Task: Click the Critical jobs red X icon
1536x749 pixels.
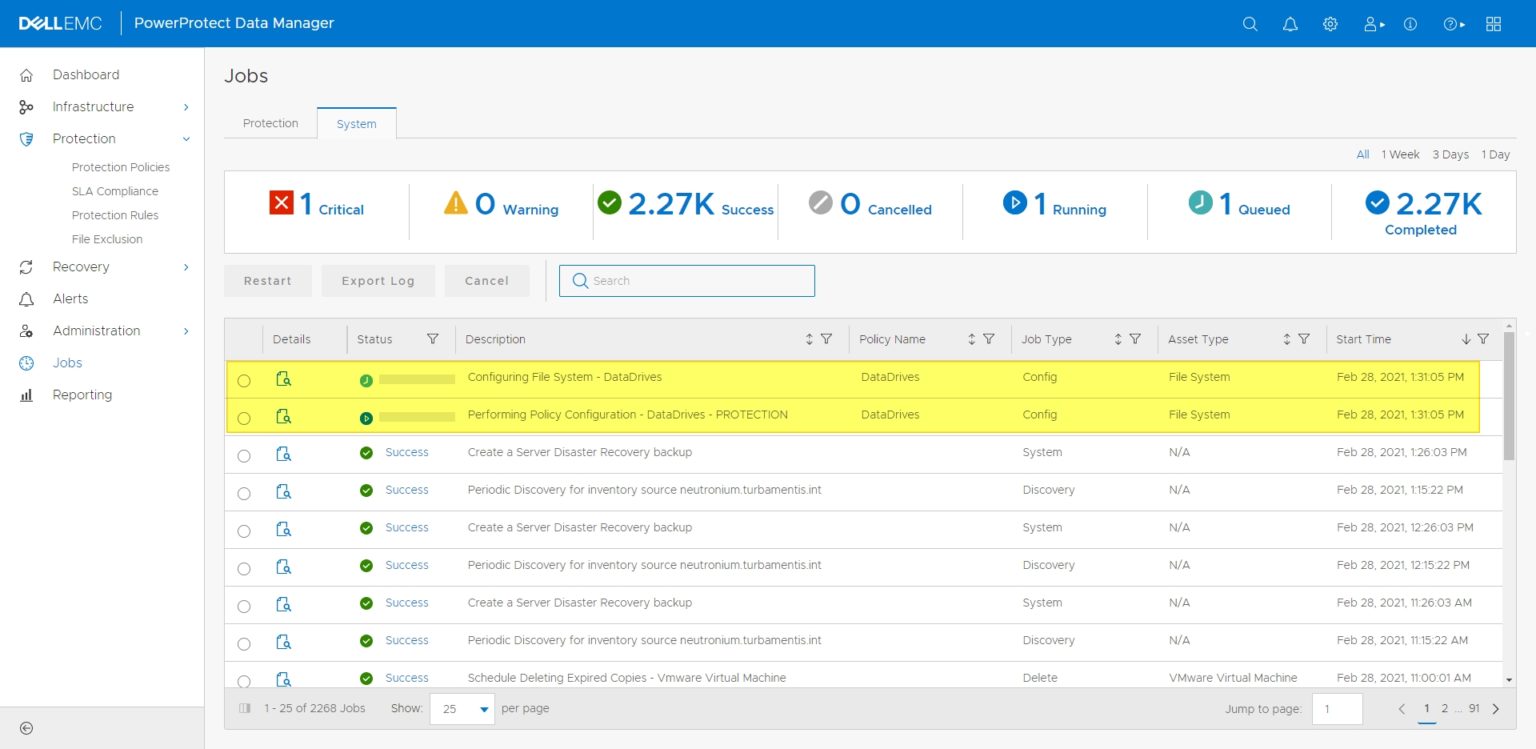Action: (281, 203)
